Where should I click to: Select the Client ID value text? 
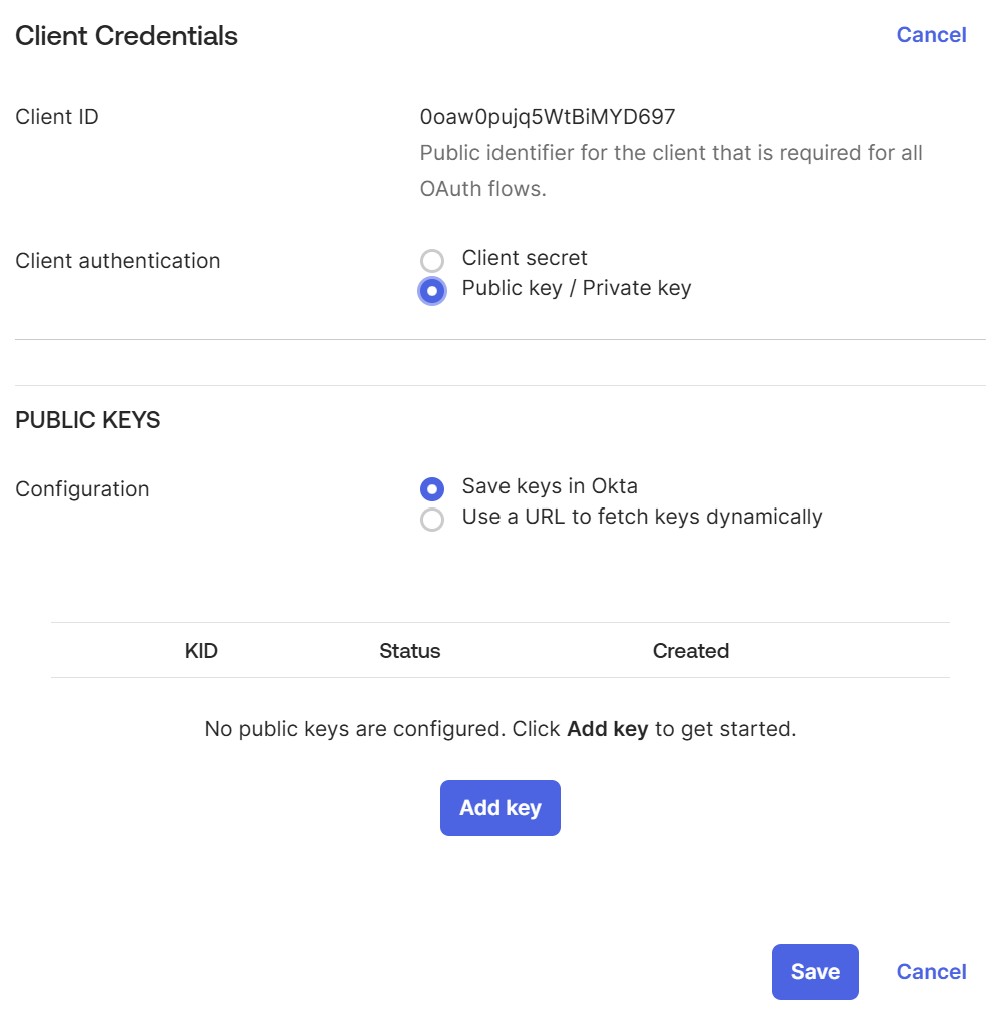548,116
